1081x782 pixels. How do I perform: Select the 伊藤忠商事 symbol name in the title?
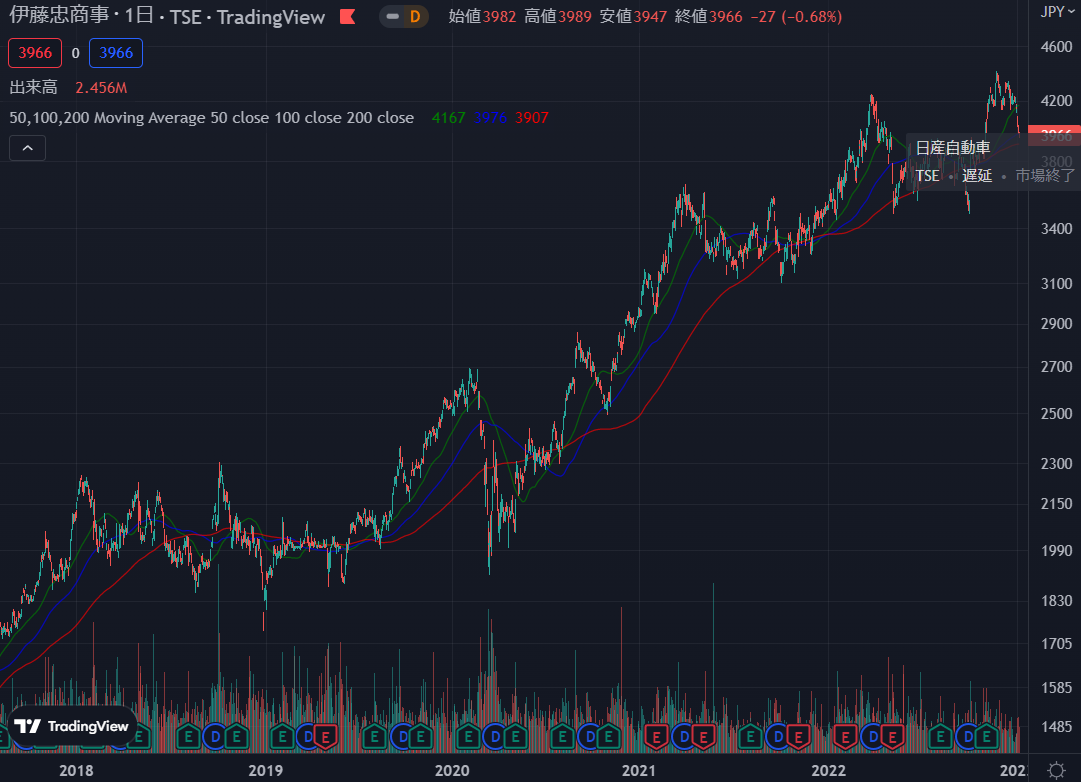(59, 17)
